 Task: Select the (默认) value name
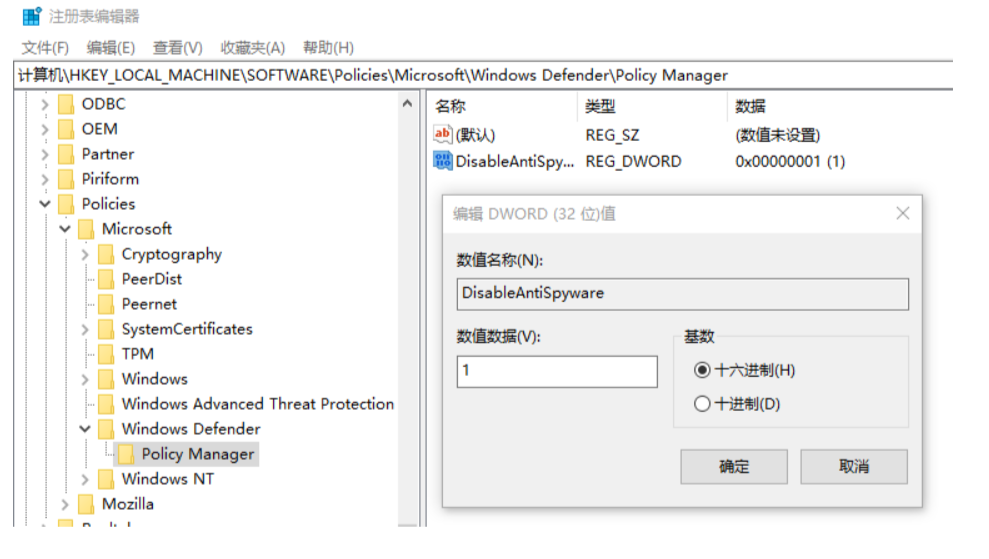coord(475,135)
